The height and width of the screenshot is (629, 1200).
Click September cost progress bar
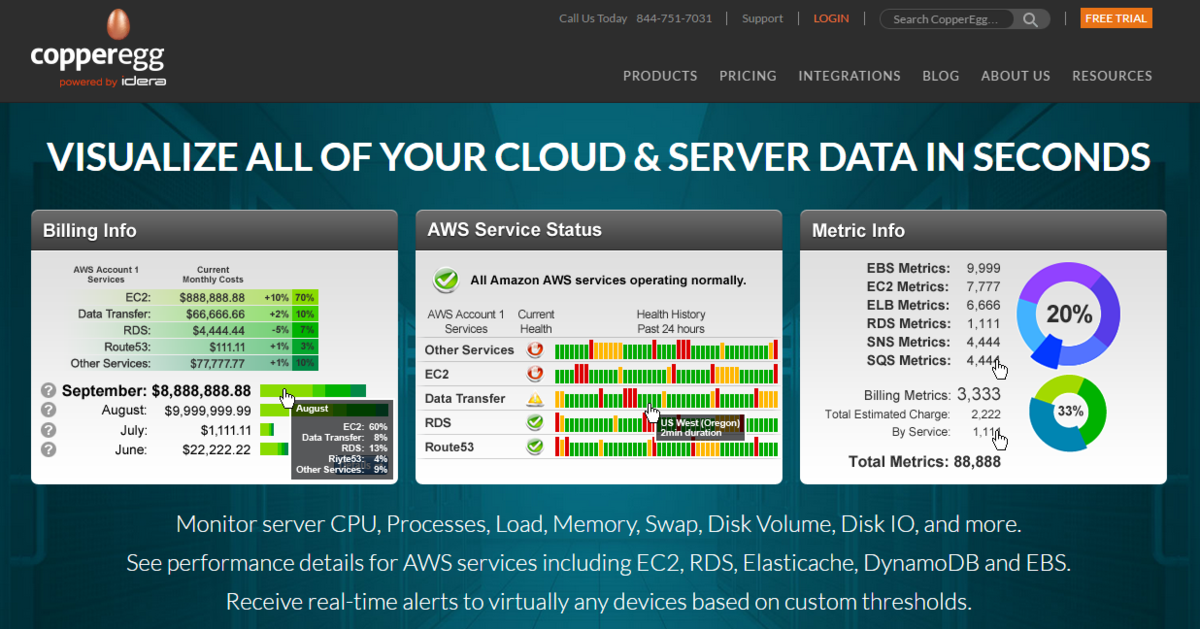(x=313, y=391)
